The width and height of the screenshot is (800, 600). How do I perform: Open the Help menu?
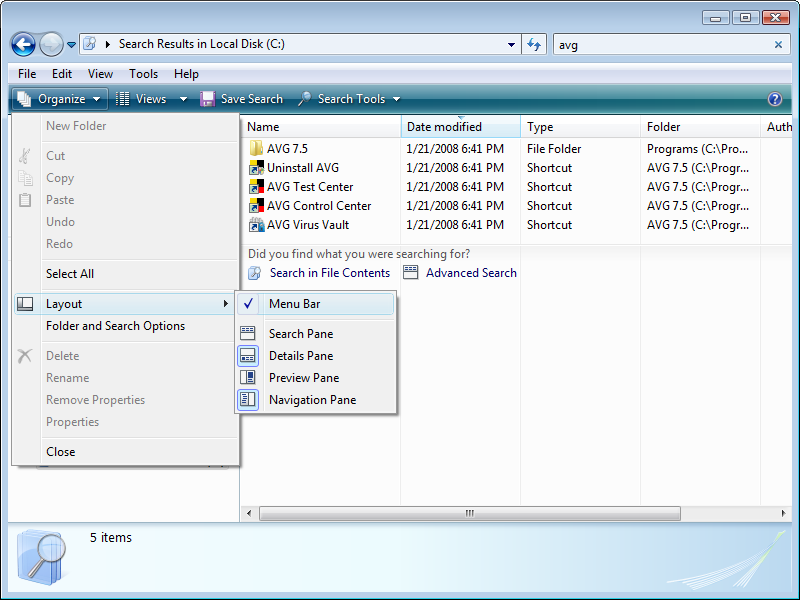pyautogui.click(x=186, y=74)
